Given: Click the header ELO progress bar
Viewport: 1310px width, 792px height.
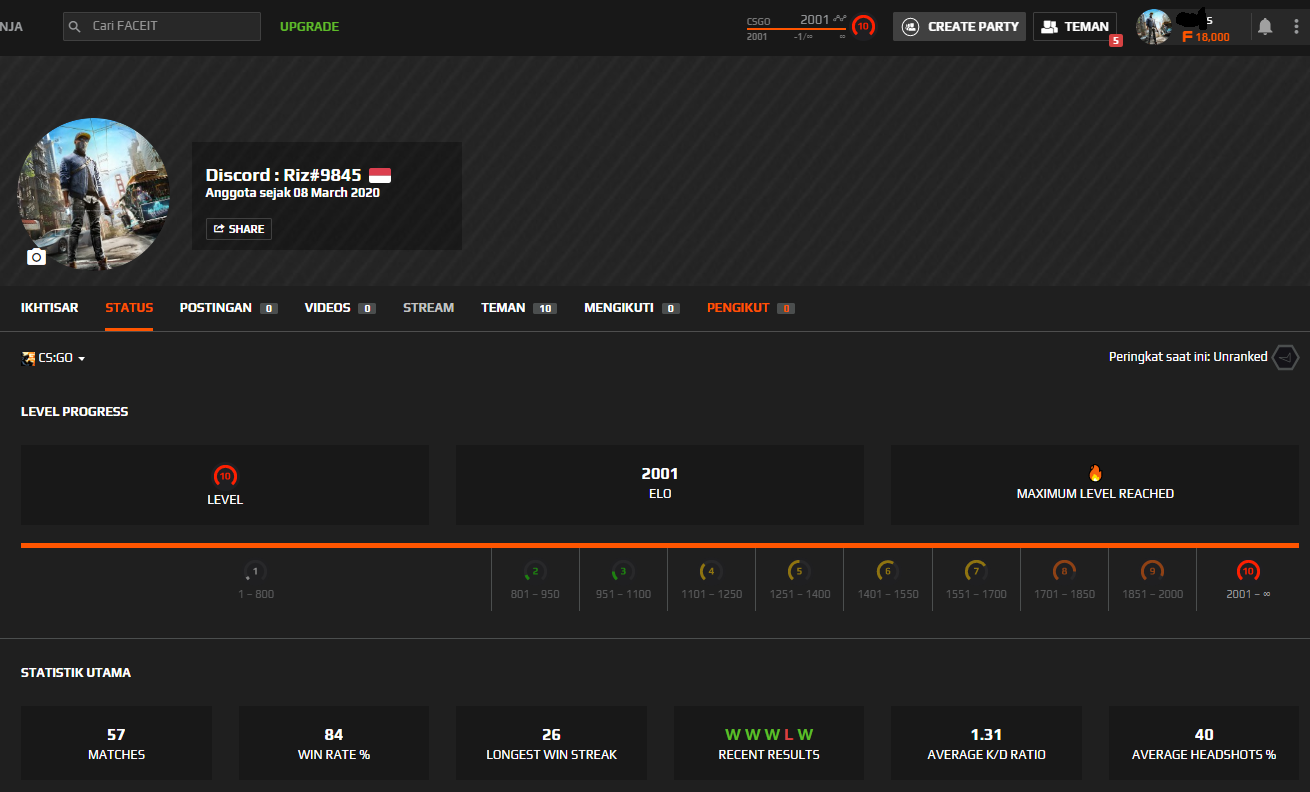Looking at the screenshot, I should (x=796, y=29).
